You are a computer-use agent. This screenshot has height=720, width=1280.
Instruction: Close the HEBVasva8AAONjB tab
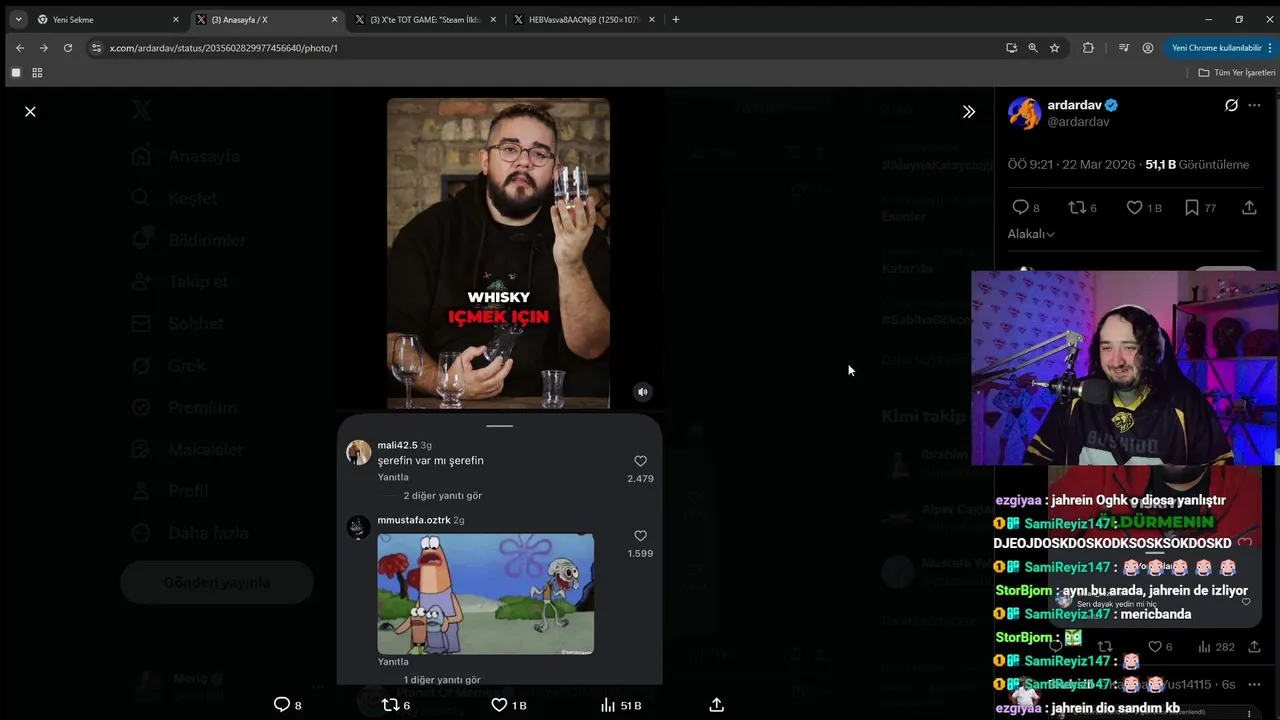652,19
